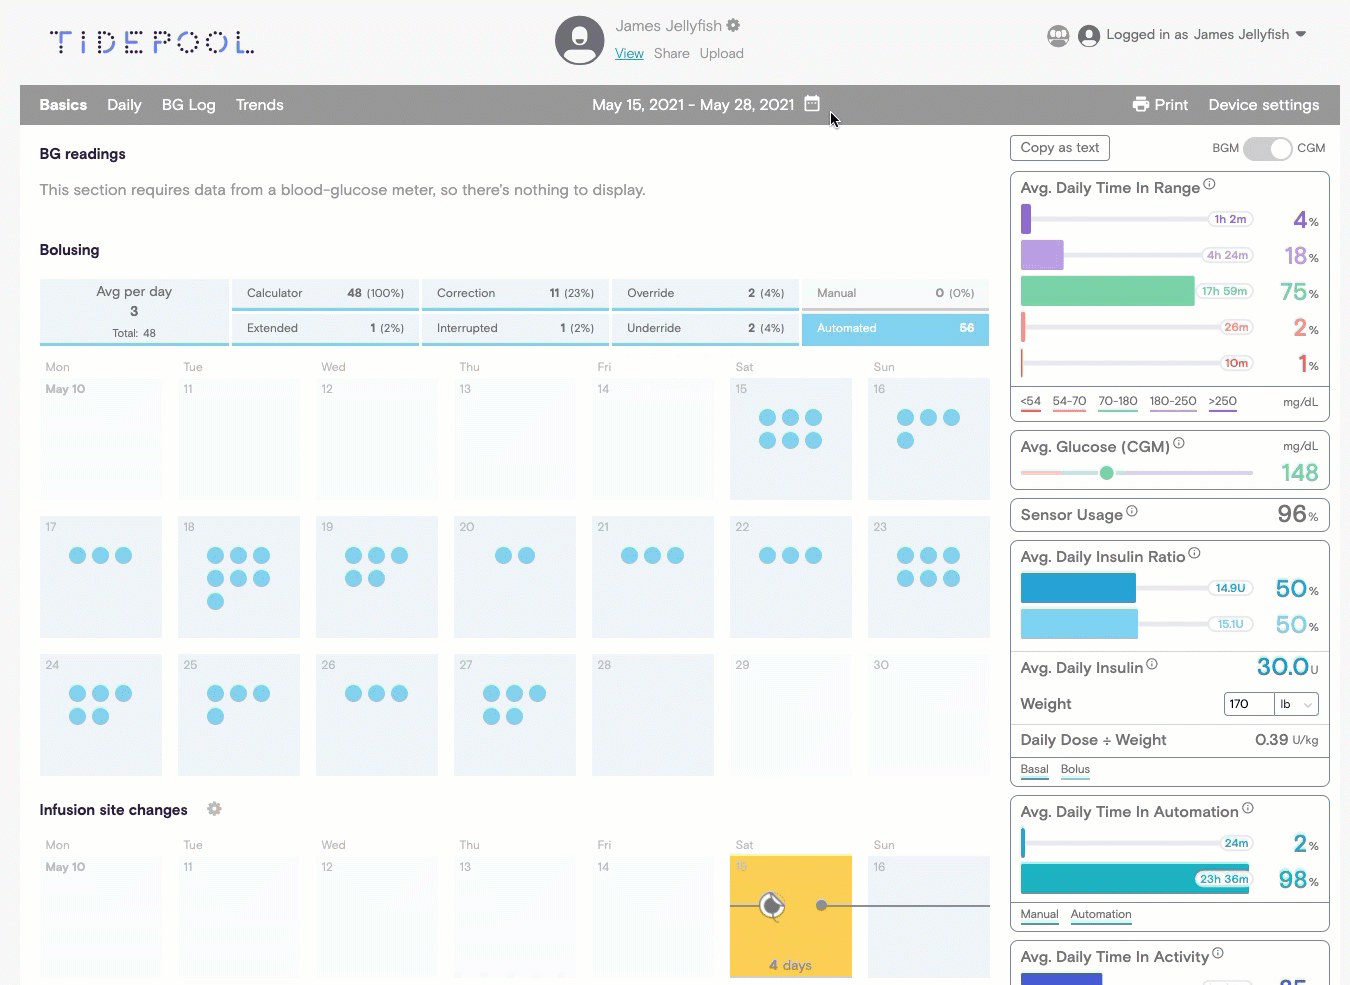This screenshot has width=1350, height=985.
Task: Select the Interrupted bolus filter
Action: tap(515, 329)
